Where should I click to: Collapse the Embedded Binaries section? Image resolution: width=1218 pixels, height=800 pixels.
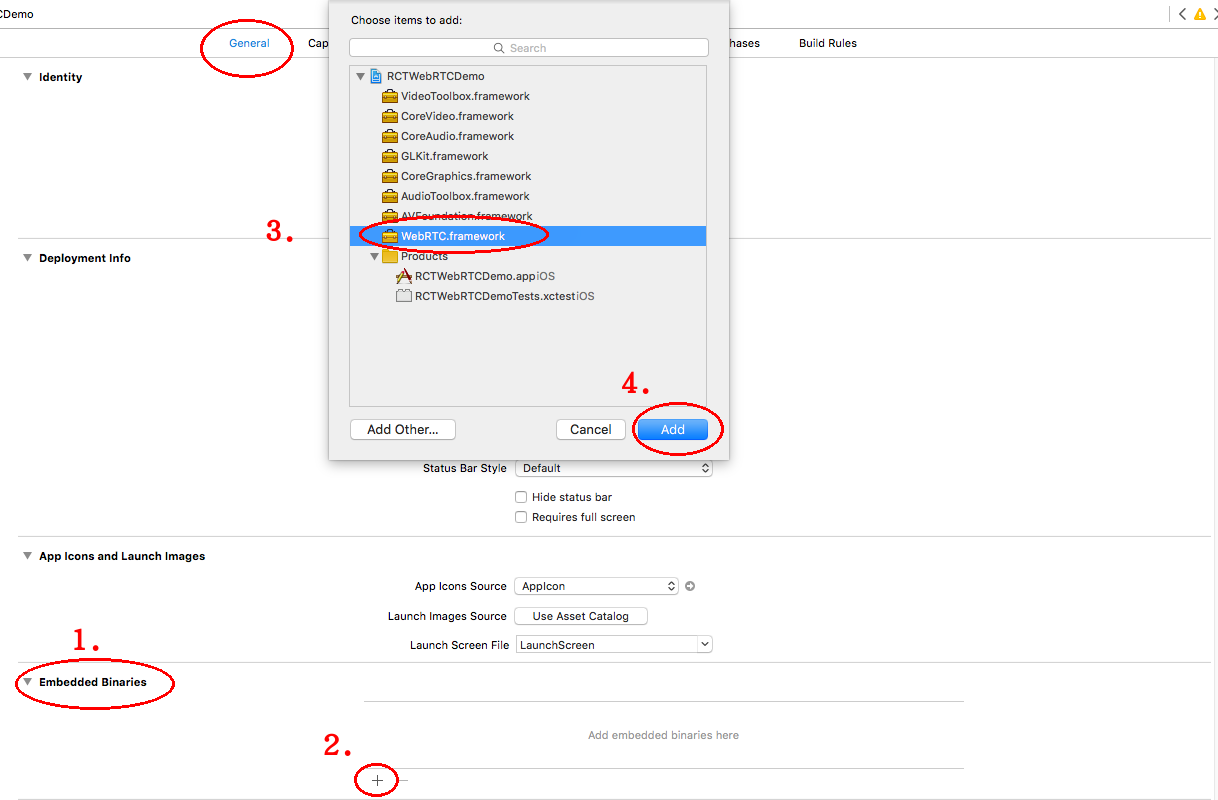(28, 682)
